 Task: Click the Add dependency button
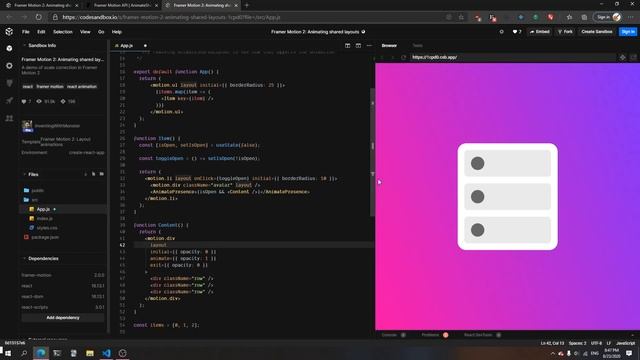pyautogui.click(x=63, y=318)
